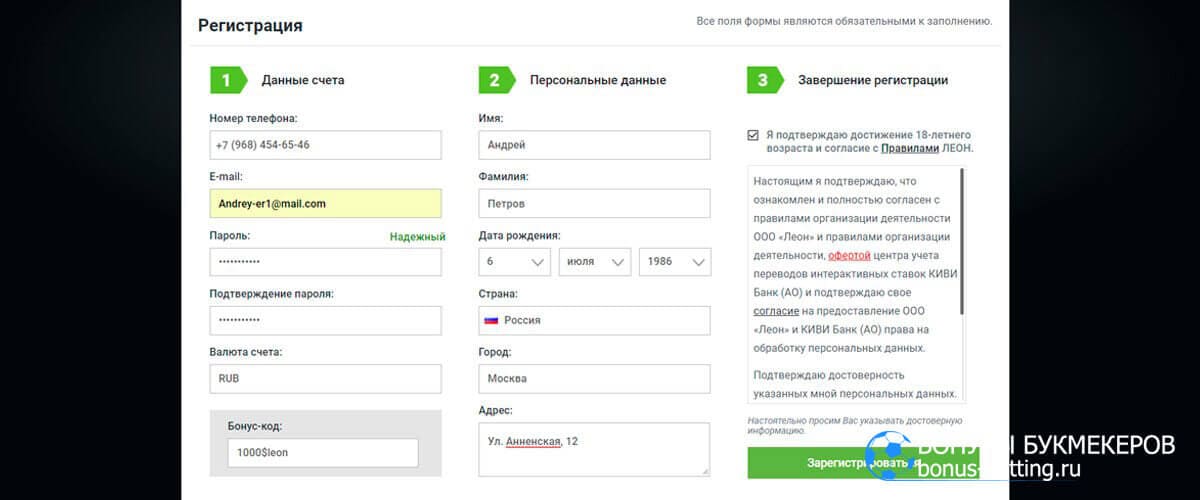Click the Завершение регистрации step title
Viewport: 1200px width, 500px height.
pos(873,80)
